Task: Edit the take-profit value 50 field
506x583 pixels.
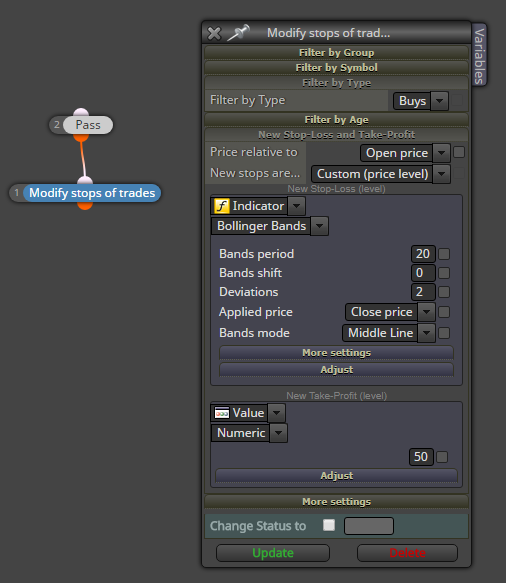Action: [x=421, y=457]
